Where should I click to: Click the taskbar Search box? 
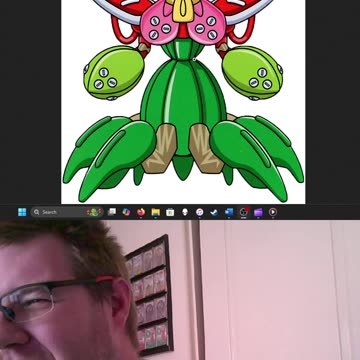point(67,212)
